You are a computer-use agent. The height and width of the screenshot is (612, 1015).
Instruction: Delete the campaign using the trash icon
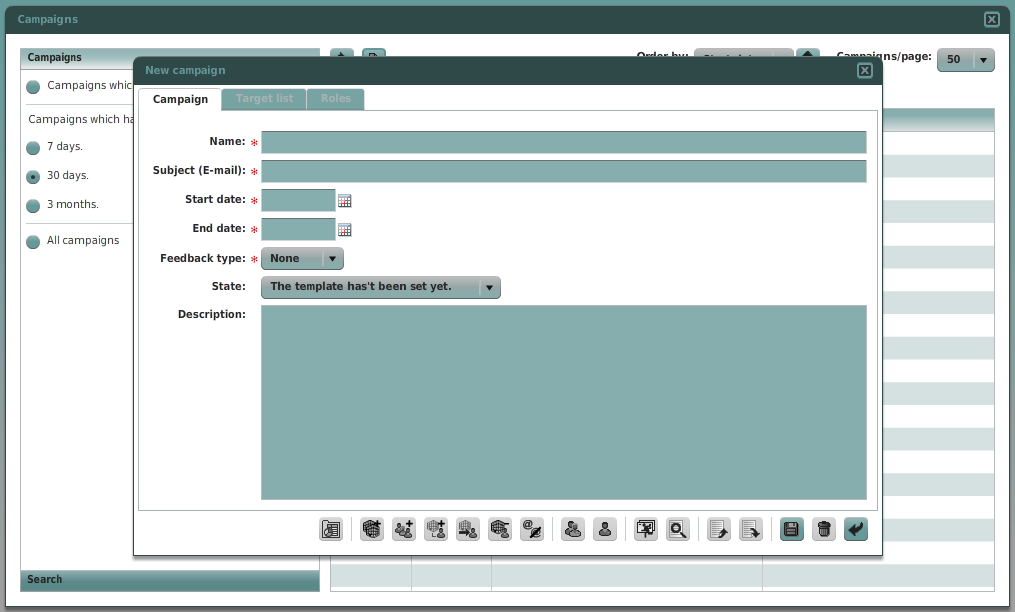(823, 529)
